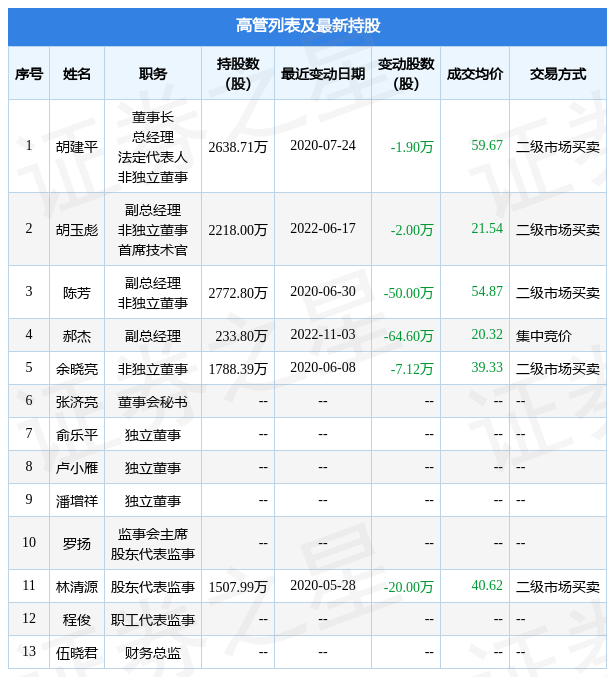Image resolution: width=607 pixels, height=677 pixels.
Task: Click 股东代表监事 in 林清源's row
Action: click(153, 587)
